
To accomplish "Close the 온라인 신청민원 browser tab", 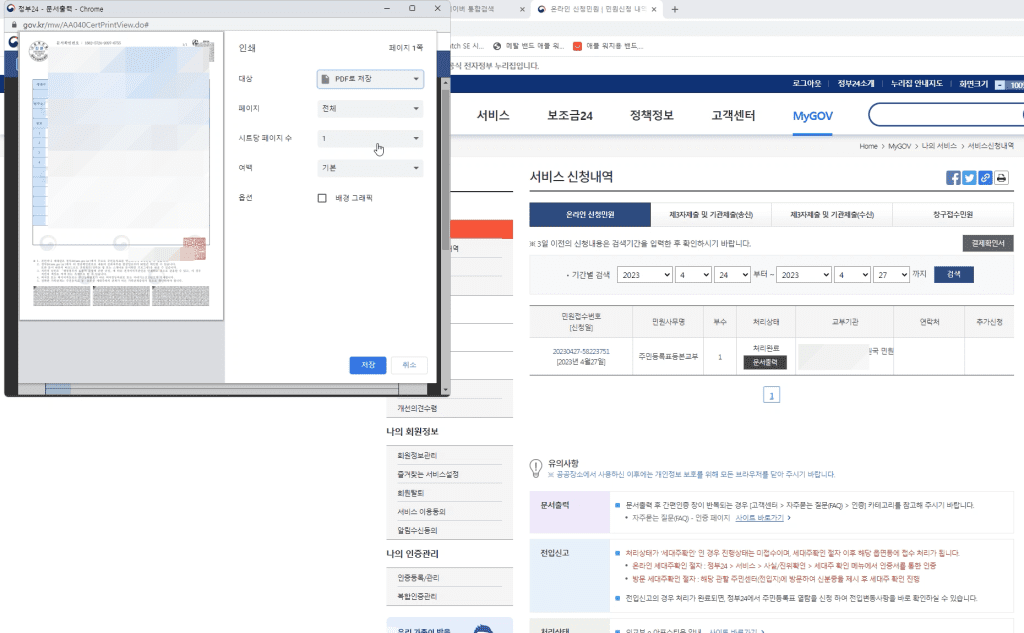I will click(654, 9).
